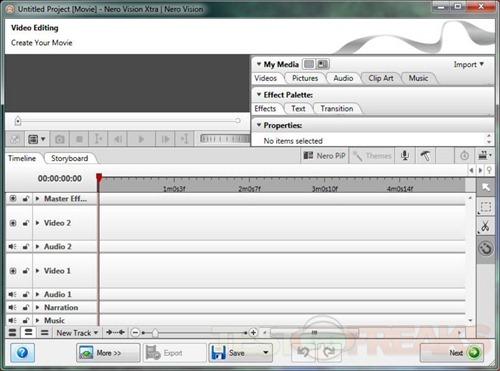Image resolution: width=500 pixels, height=371 pixels.
Task: Go to next marker arrow above timeline
Action: click(480, 170)
